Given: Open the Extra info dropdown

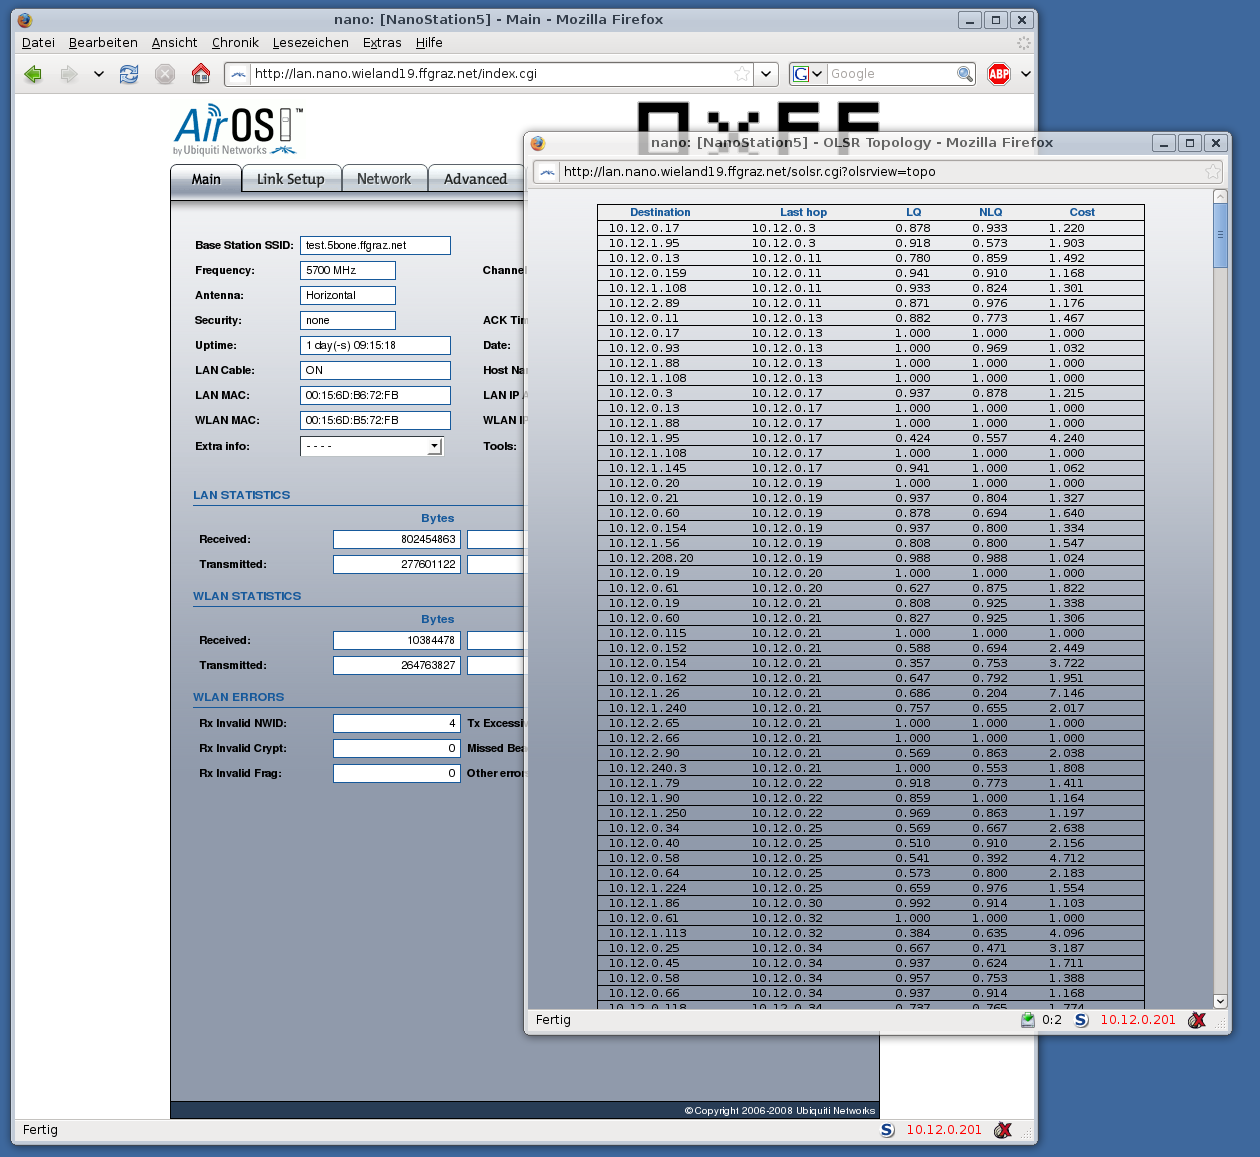Looking at the screenshot, I should (x=434, y=447).
